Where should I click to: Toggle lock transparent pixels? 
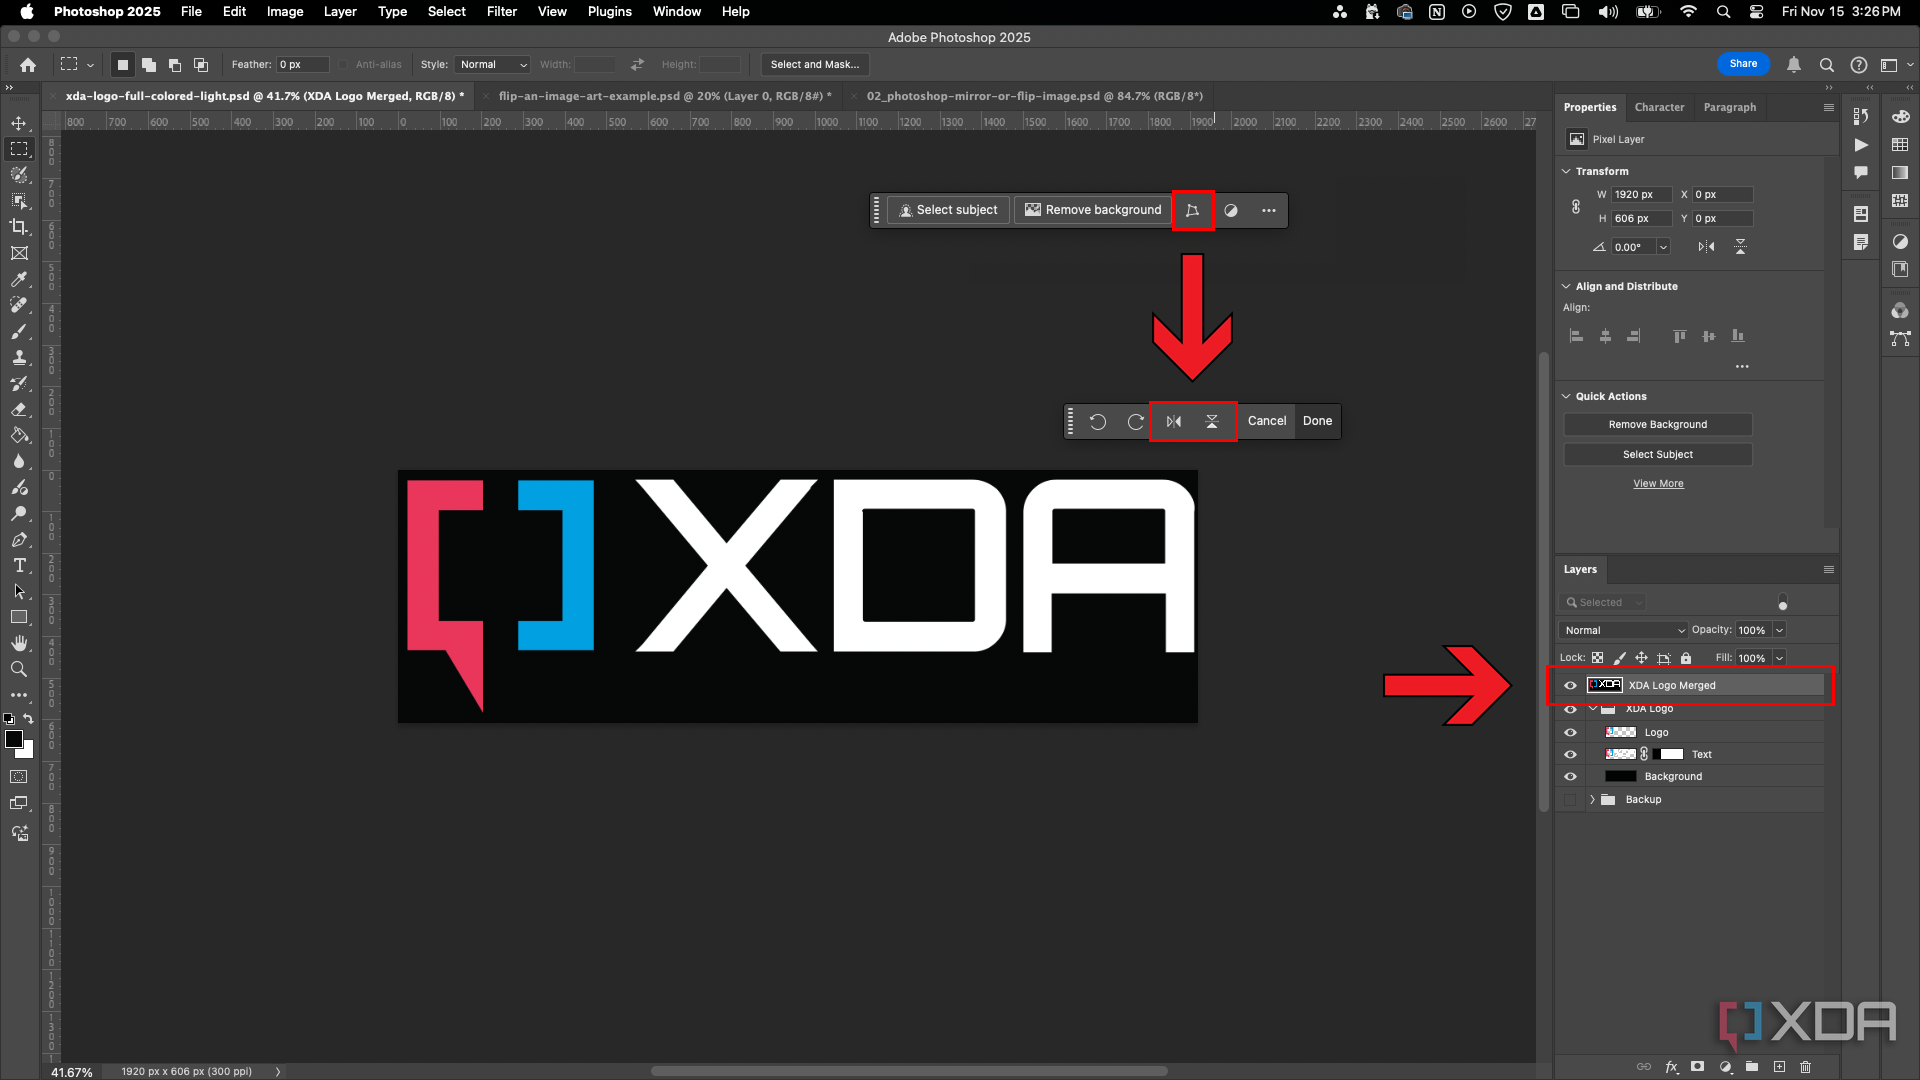[1598, 658]
